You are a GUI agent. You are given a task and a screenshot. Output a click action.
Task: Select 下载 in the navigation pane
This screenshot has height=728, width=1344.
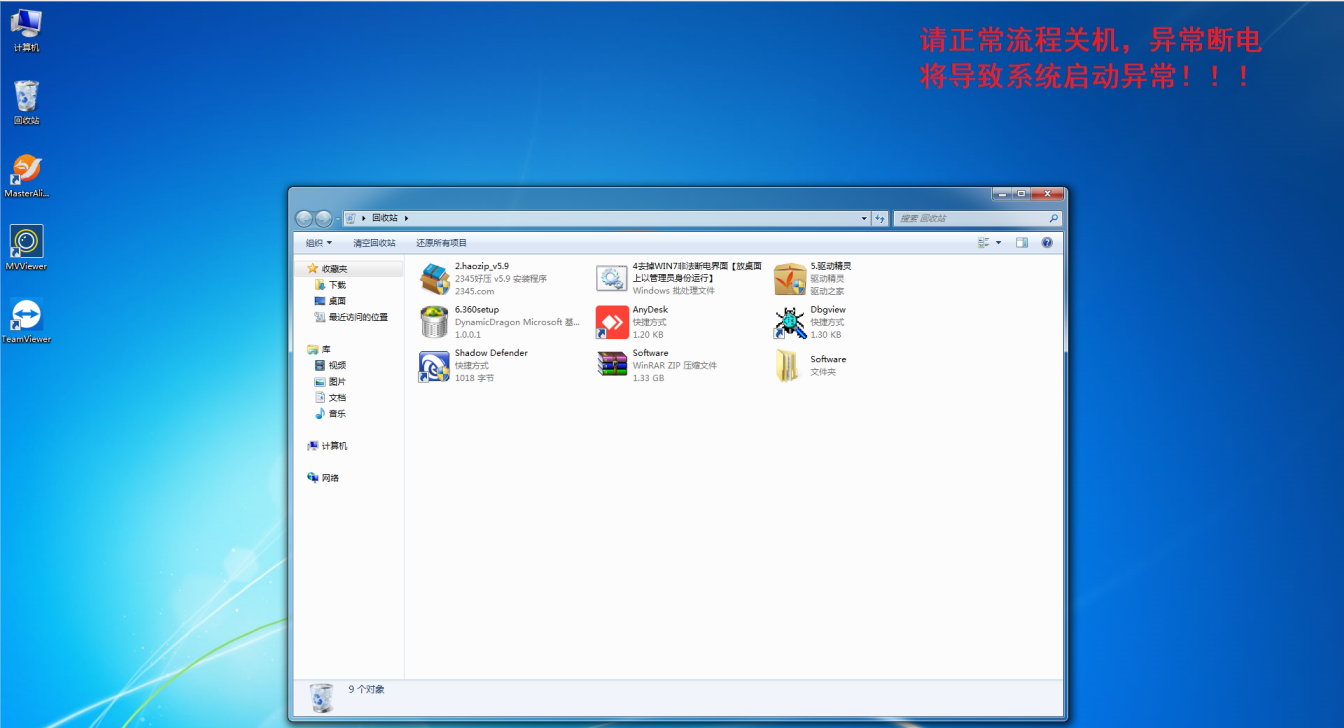(x=337, y=285)
